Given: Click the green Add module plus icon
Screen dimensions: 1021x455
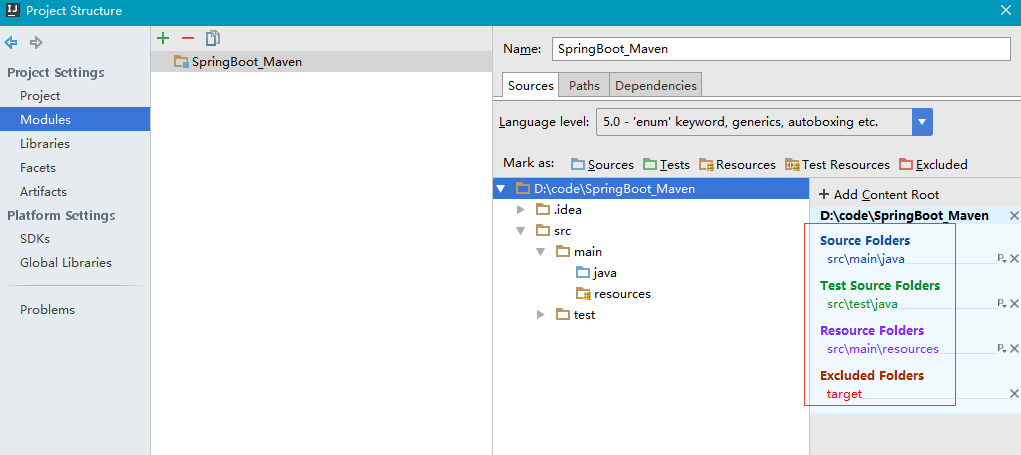Looking at the screenshot, I should click(x=163, y=39).
